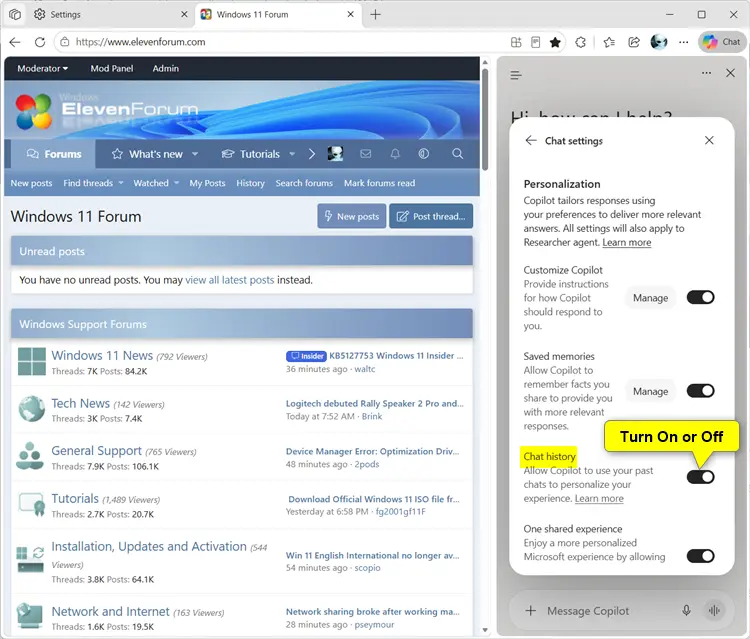
Task: Open forum alerts bell icon
Action: coord(395,154)
